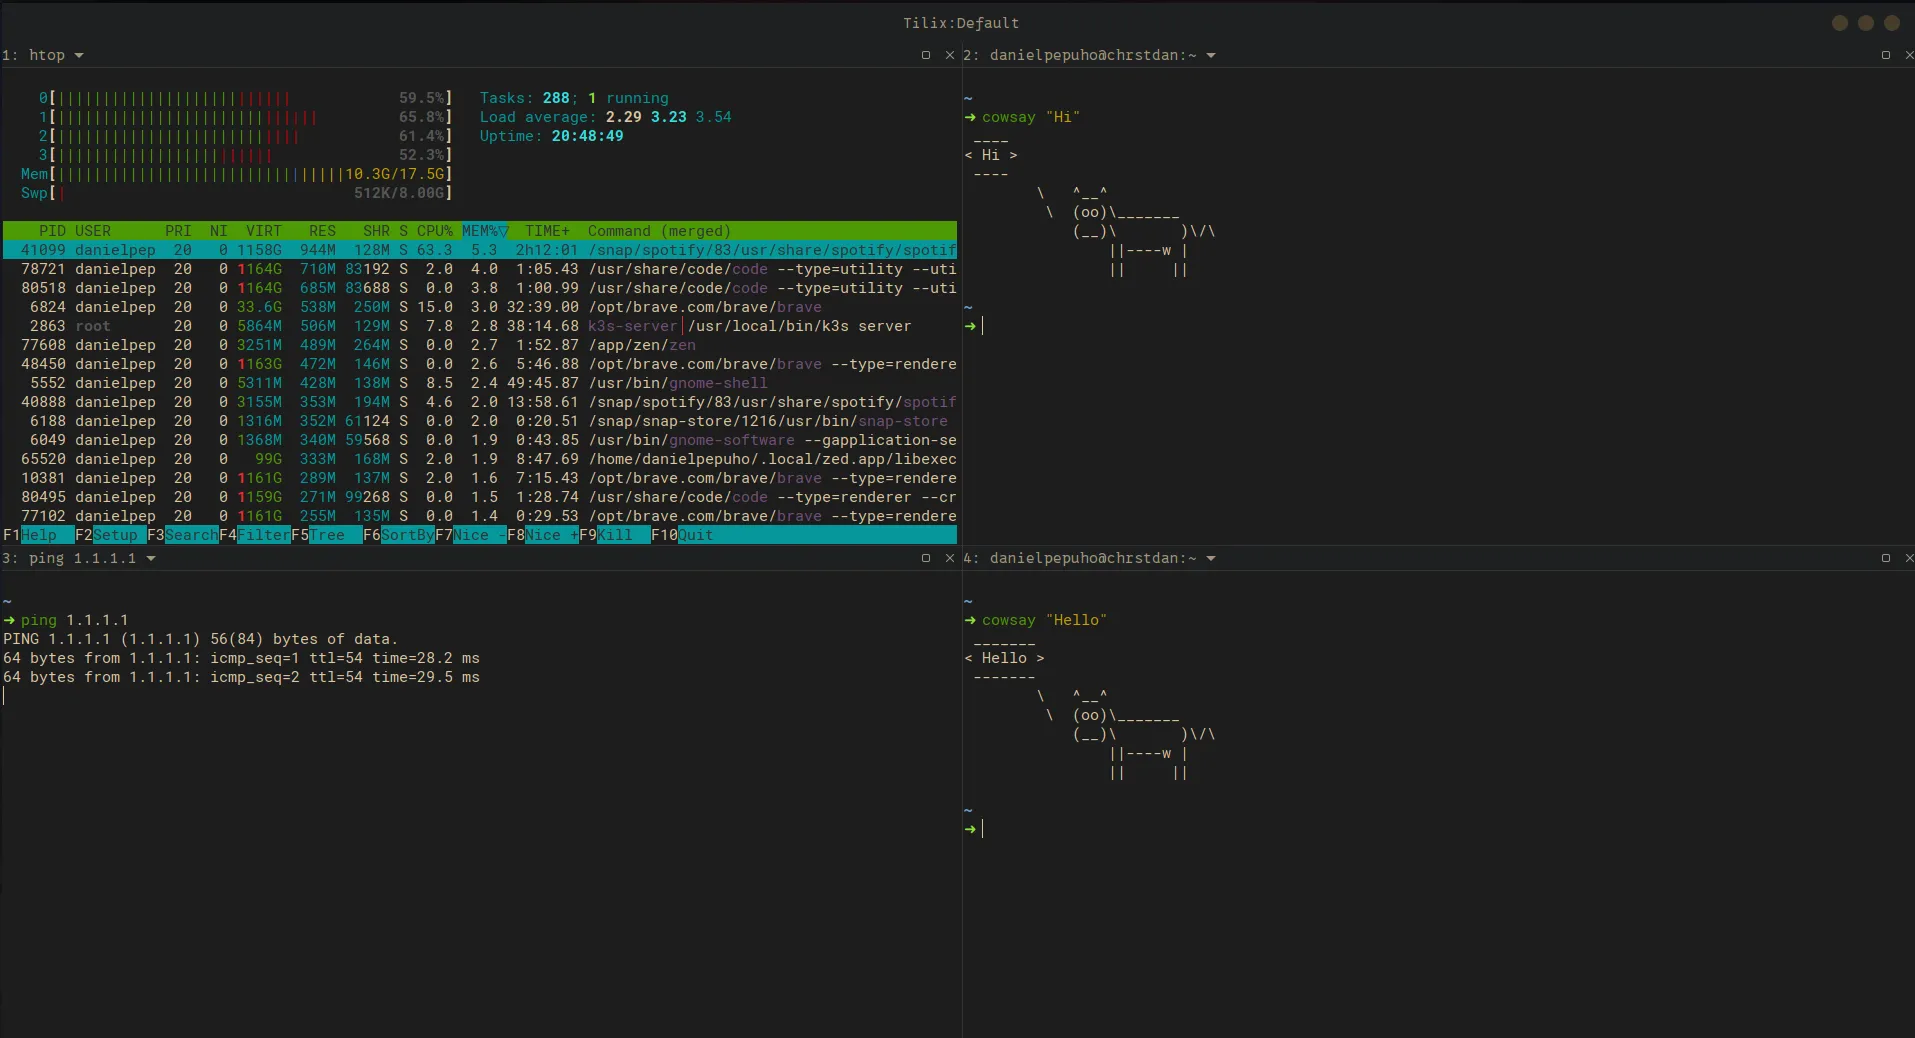Sort by PRI column header

point(178,231)
